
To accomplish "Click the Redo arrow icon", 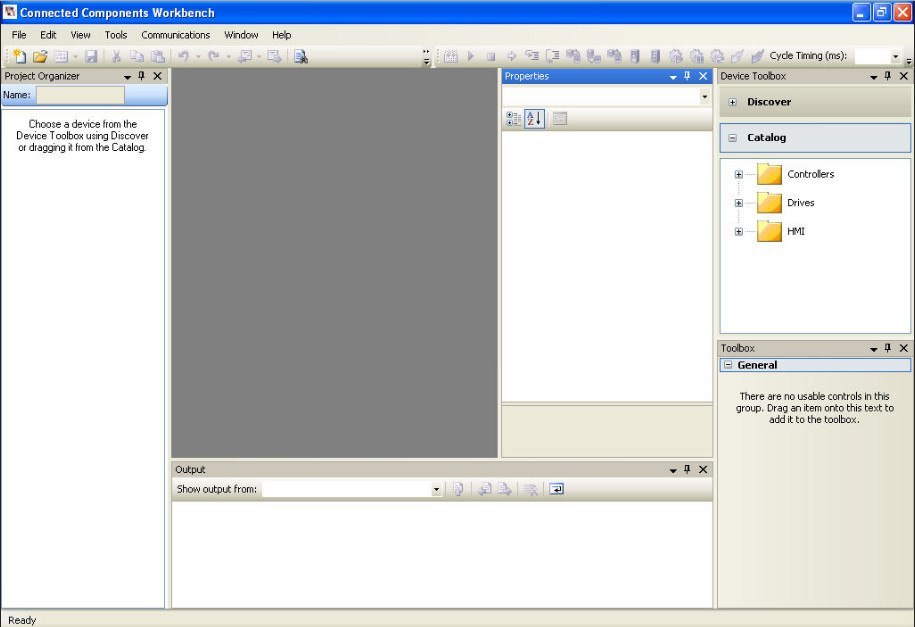I will coord(214,56).
